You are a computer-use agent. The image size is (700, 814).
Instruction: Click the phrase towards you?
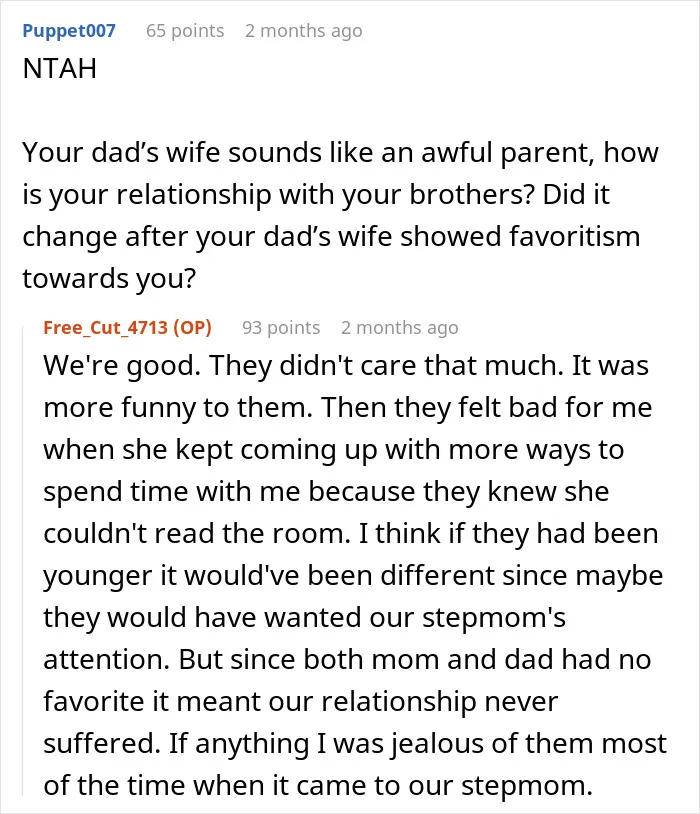[x=109, y=278]
